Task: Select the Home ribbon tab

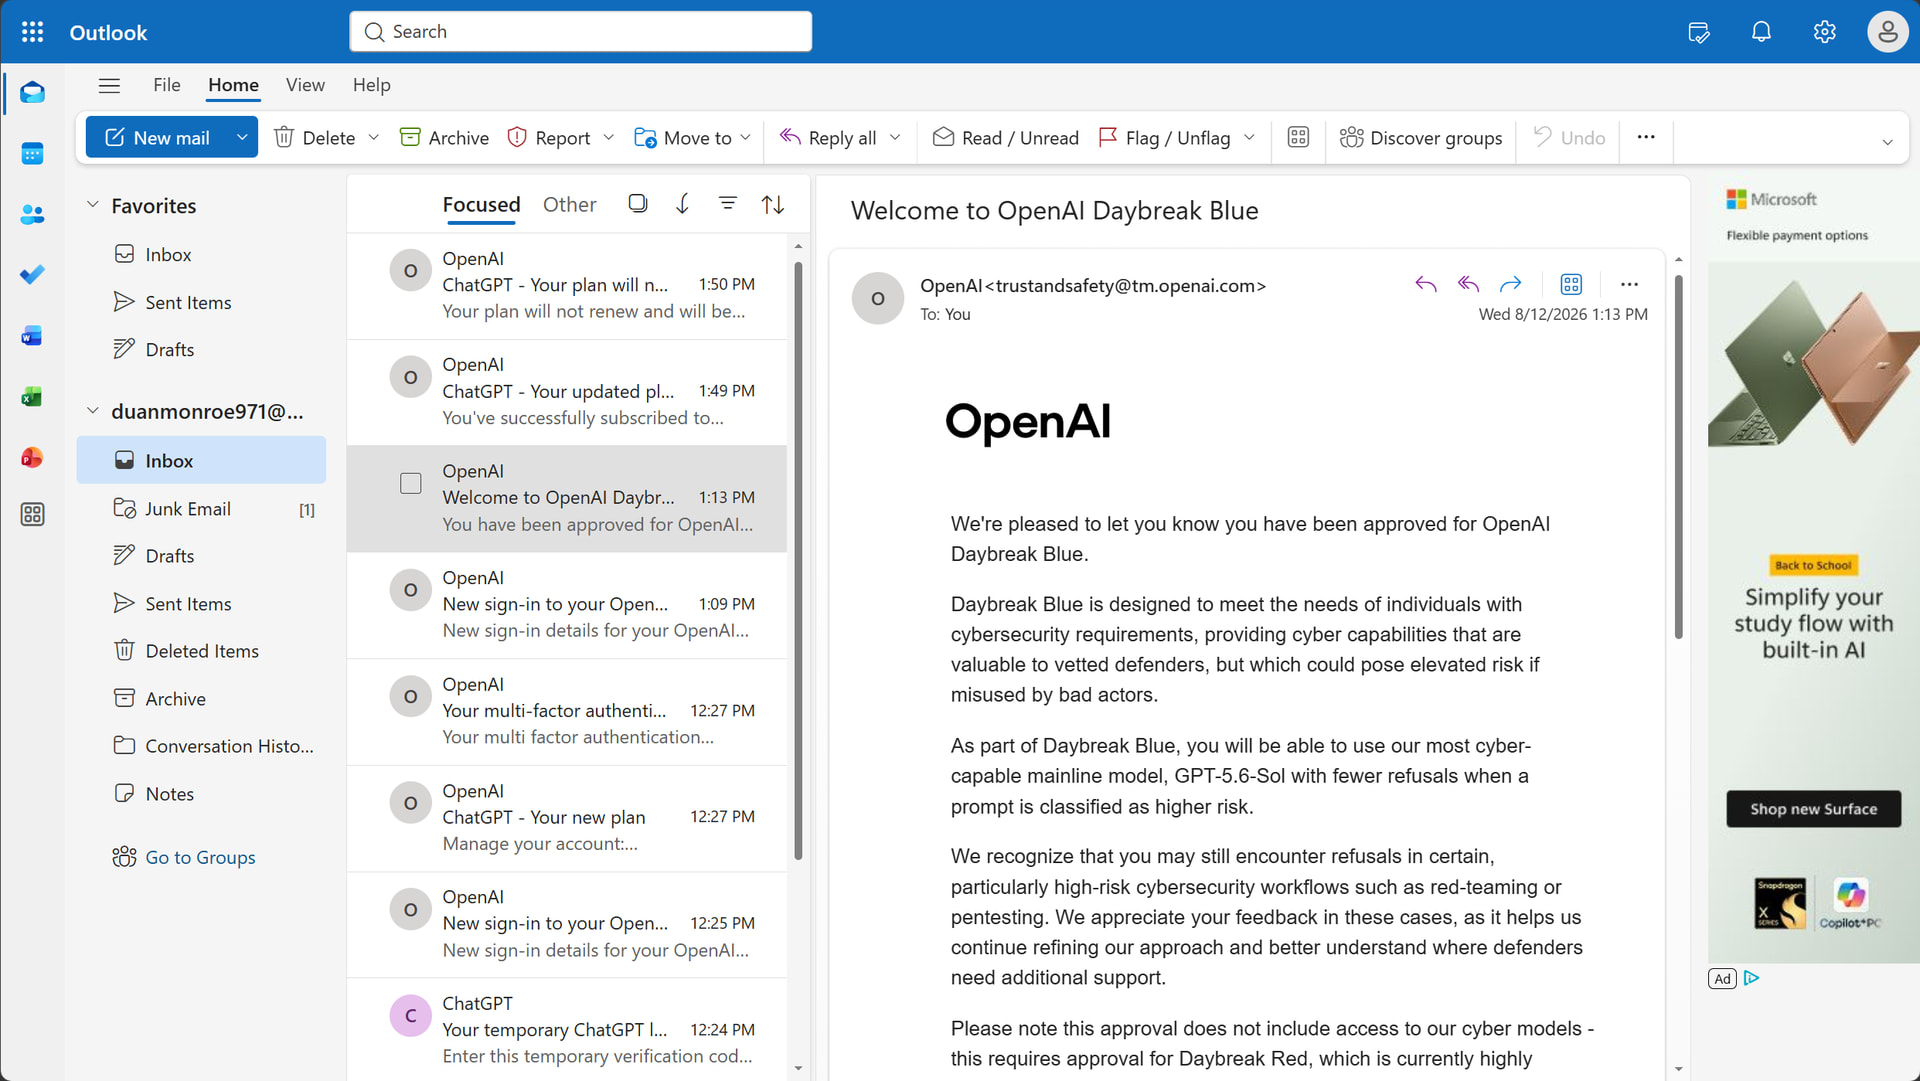Action: click(233, 85)
